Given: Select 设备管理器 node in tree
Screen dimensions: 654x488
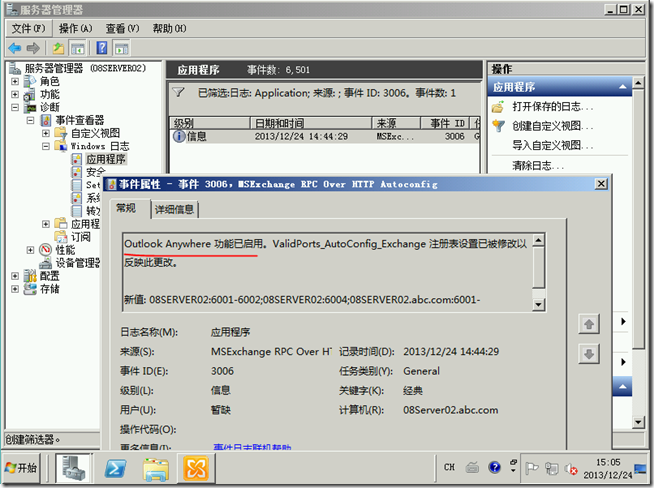Looking at the screenshot, I should click(78, 263).
